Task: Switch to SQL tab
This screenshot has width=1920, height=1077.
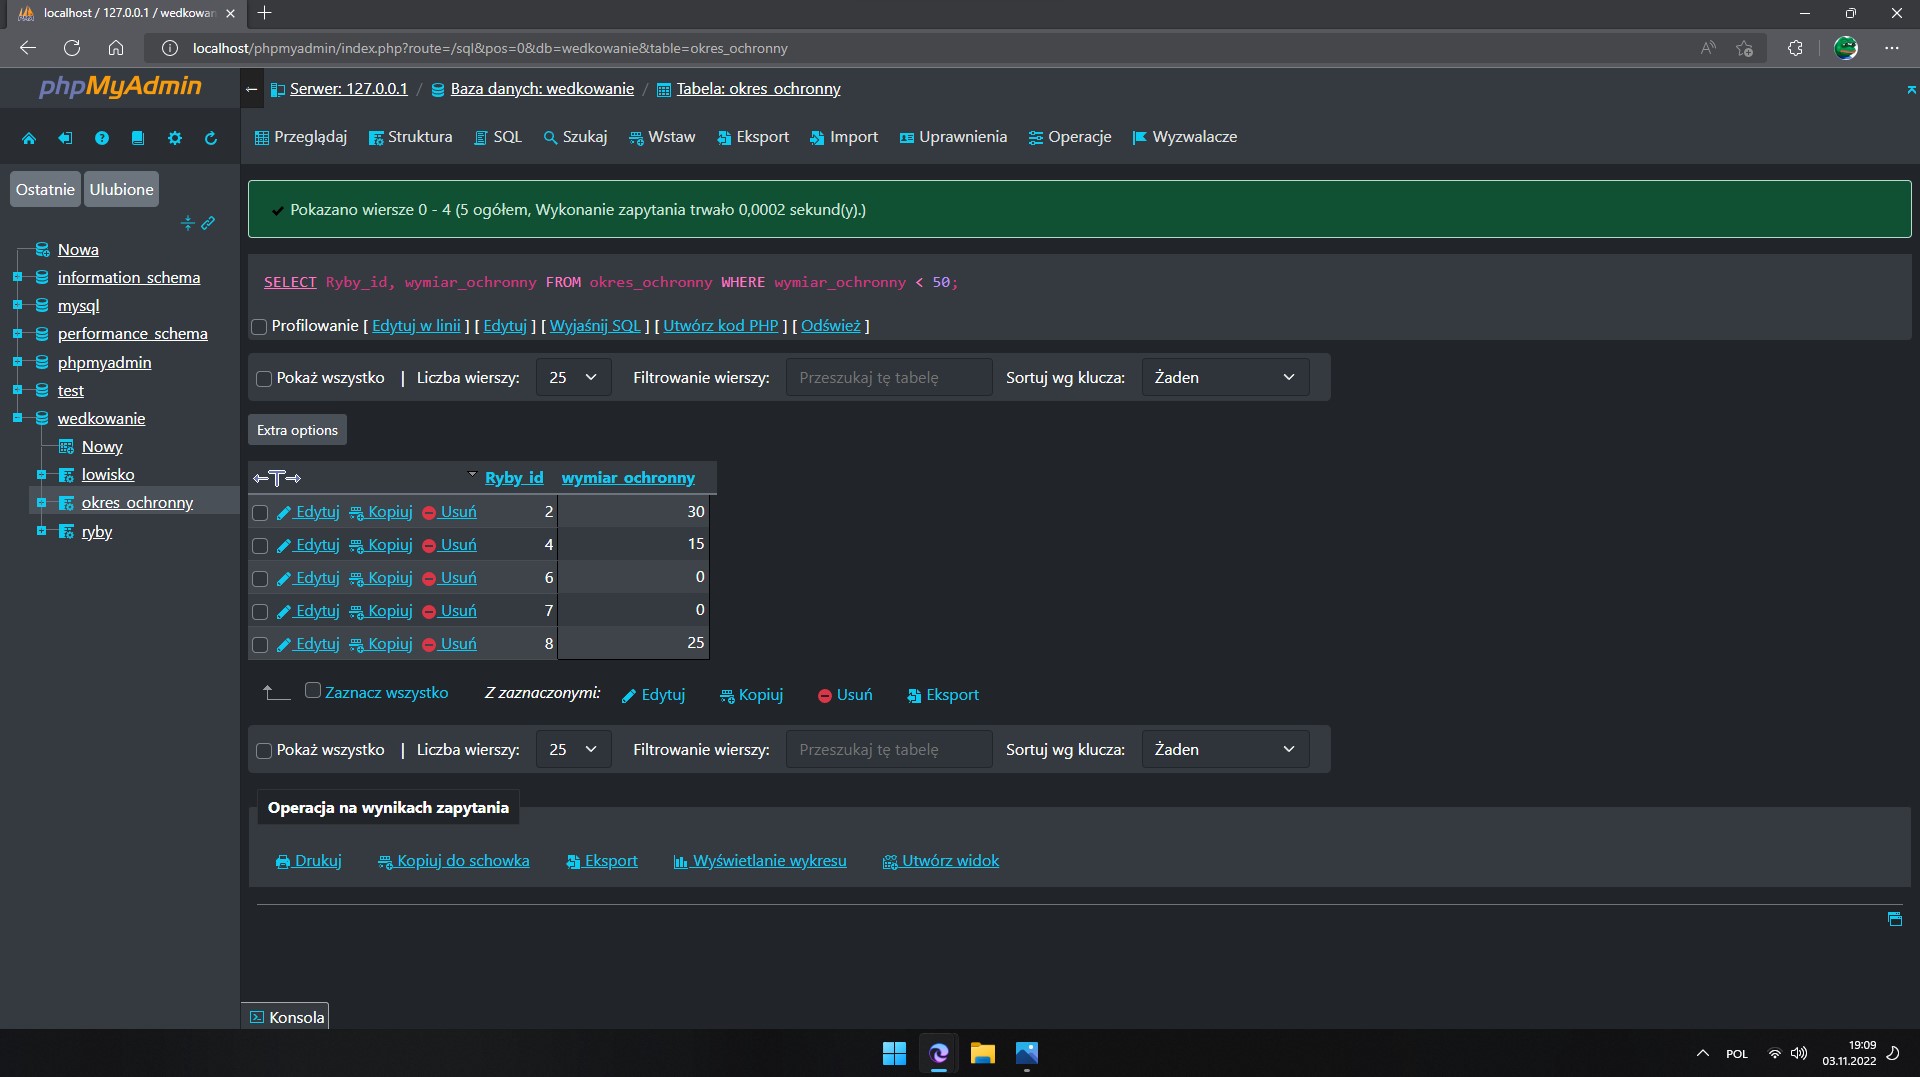Action: (498, 137)
